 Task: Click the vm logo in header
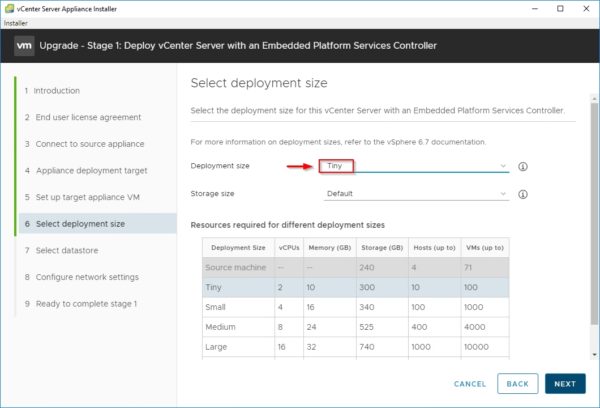click(24, 46)
